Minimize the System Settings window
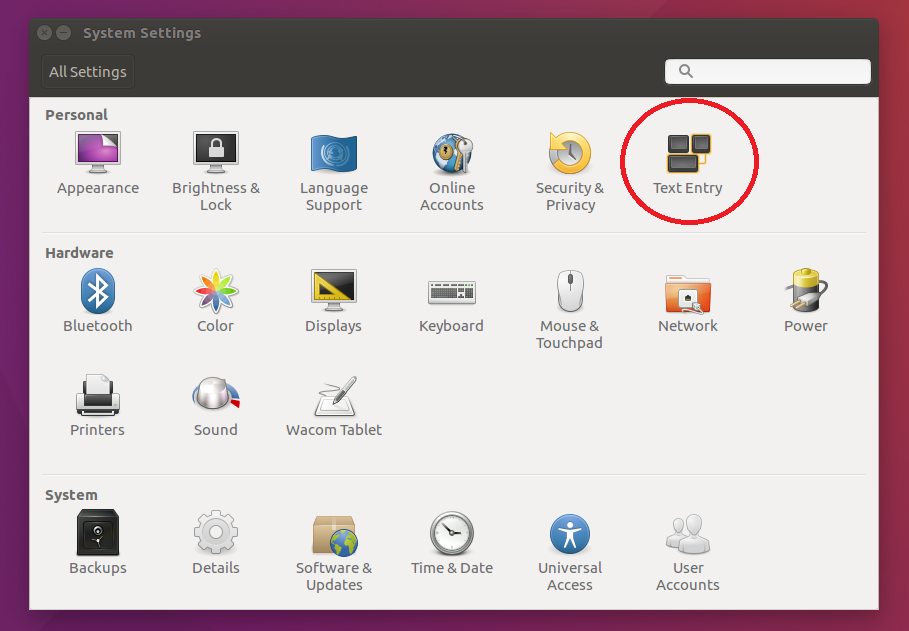 (x=64, y=33)
